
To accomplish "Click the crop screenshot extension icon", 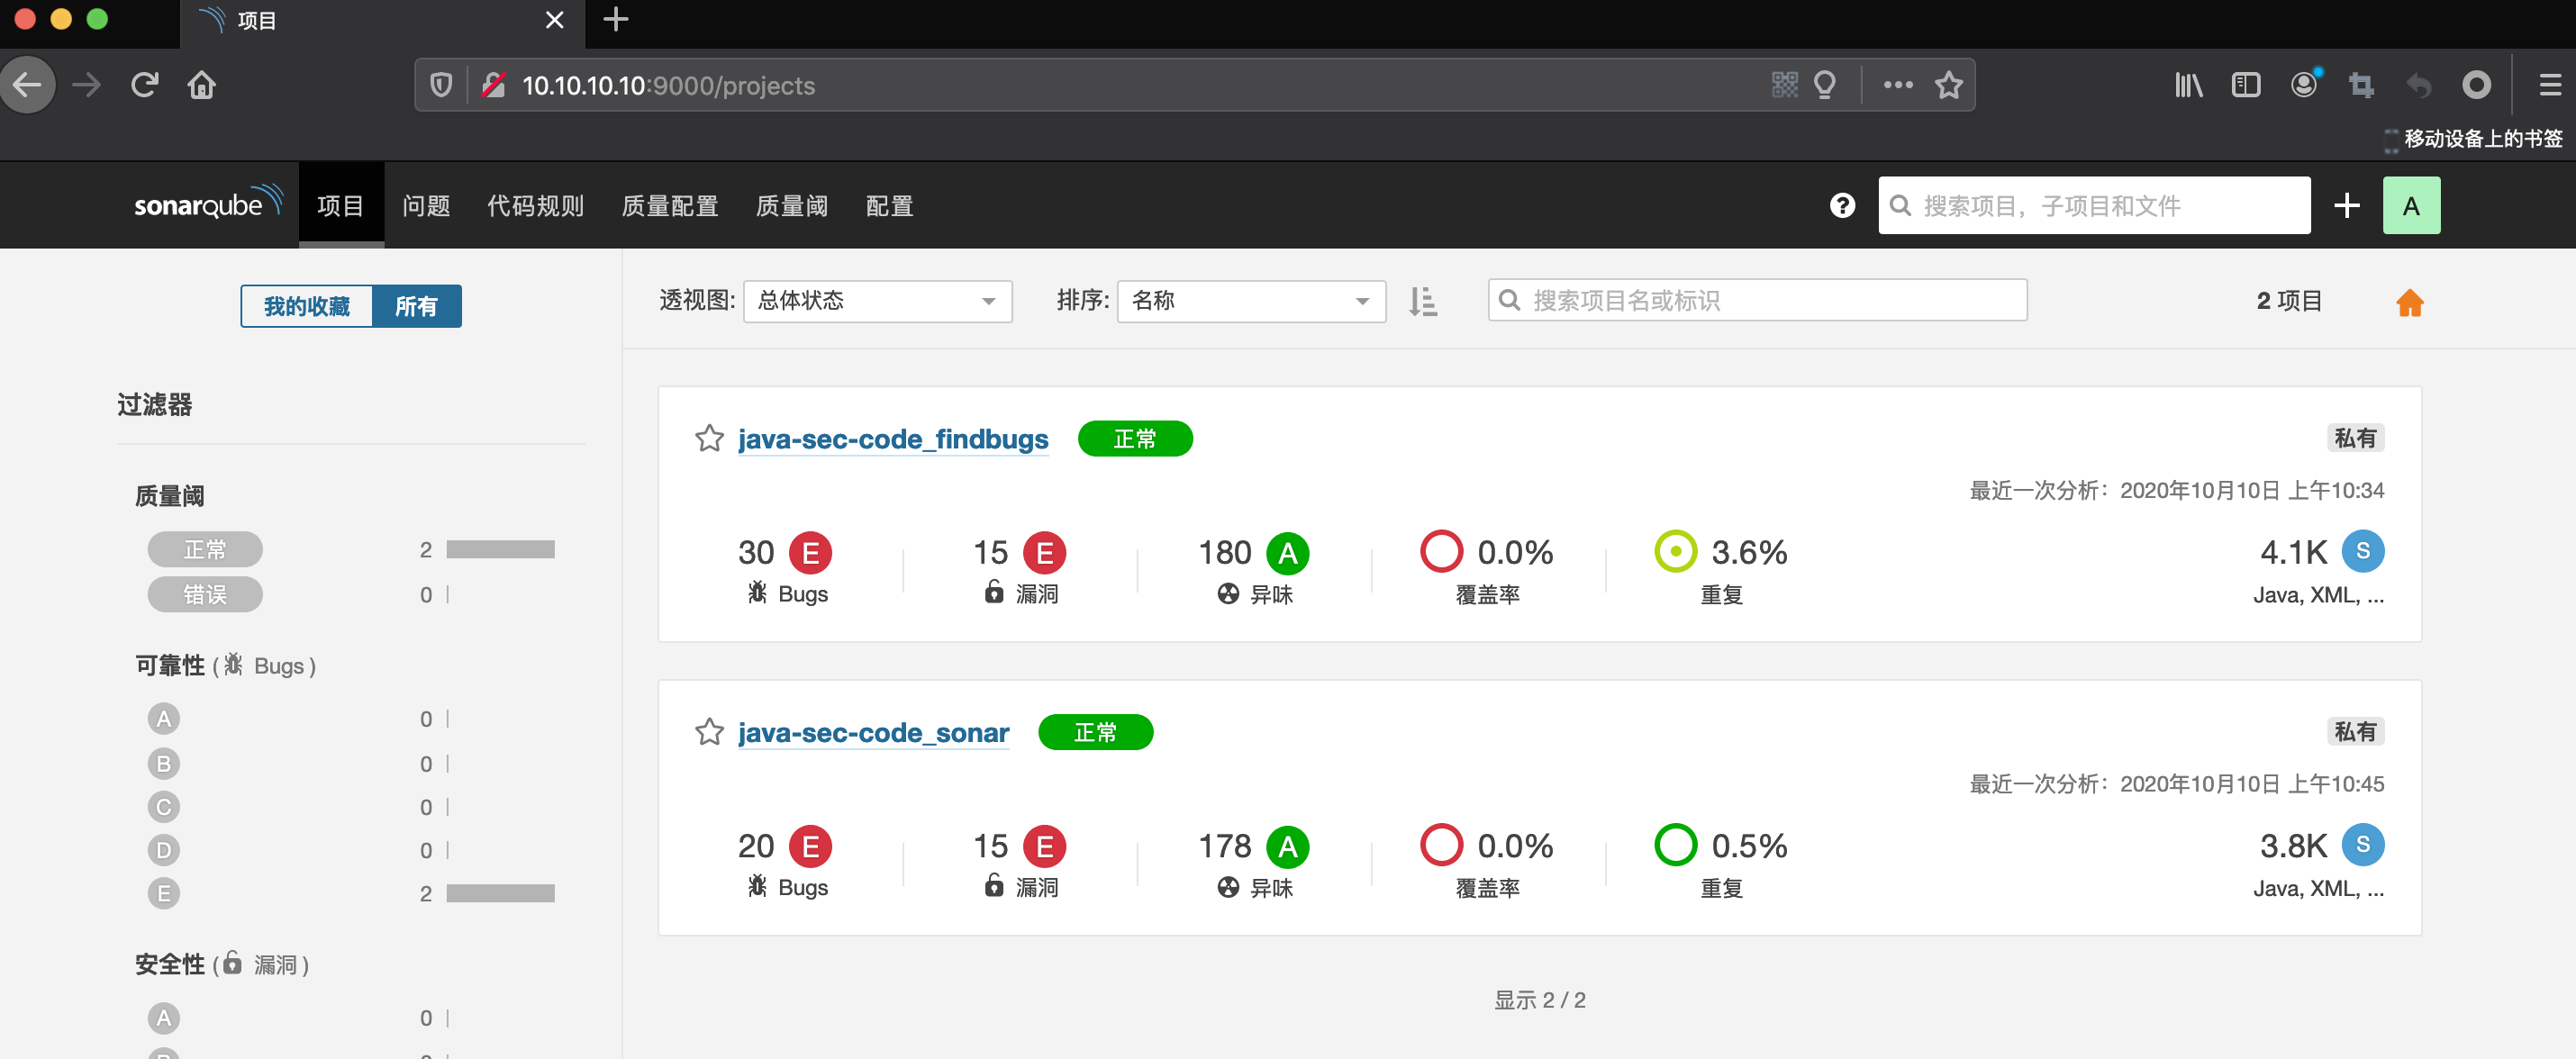I will (x=2361, y=85).
